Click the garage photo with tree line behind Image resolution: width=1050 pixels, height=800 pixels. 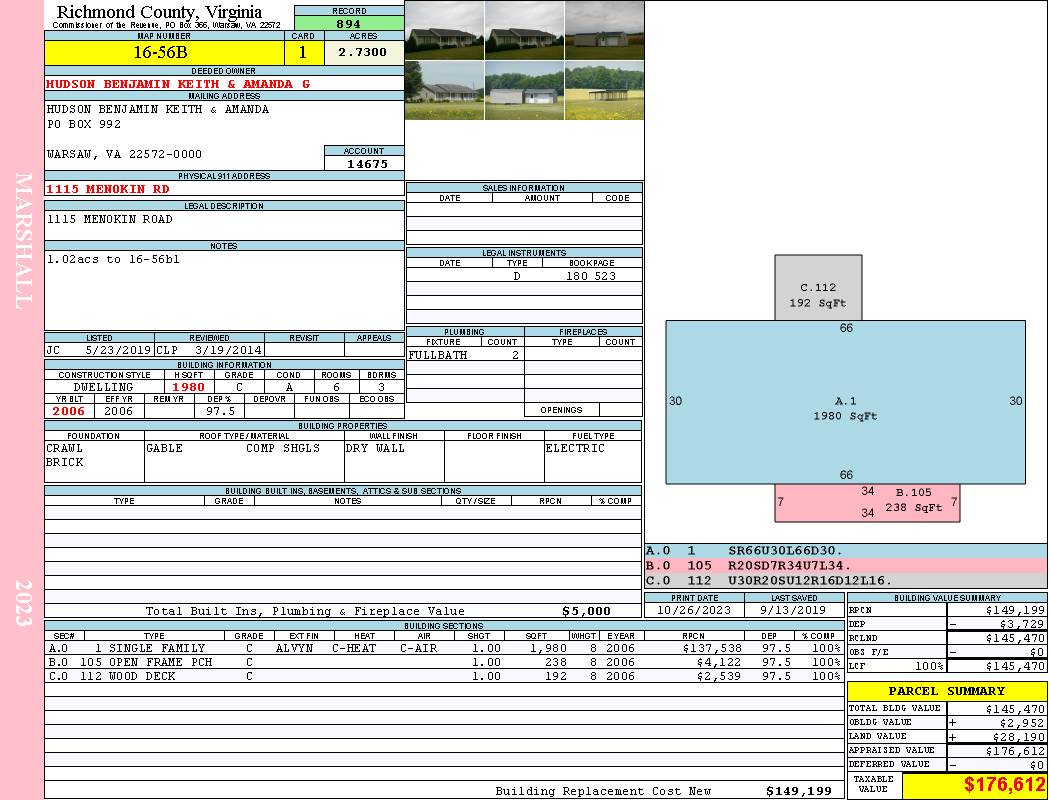(x=524, y=90)
